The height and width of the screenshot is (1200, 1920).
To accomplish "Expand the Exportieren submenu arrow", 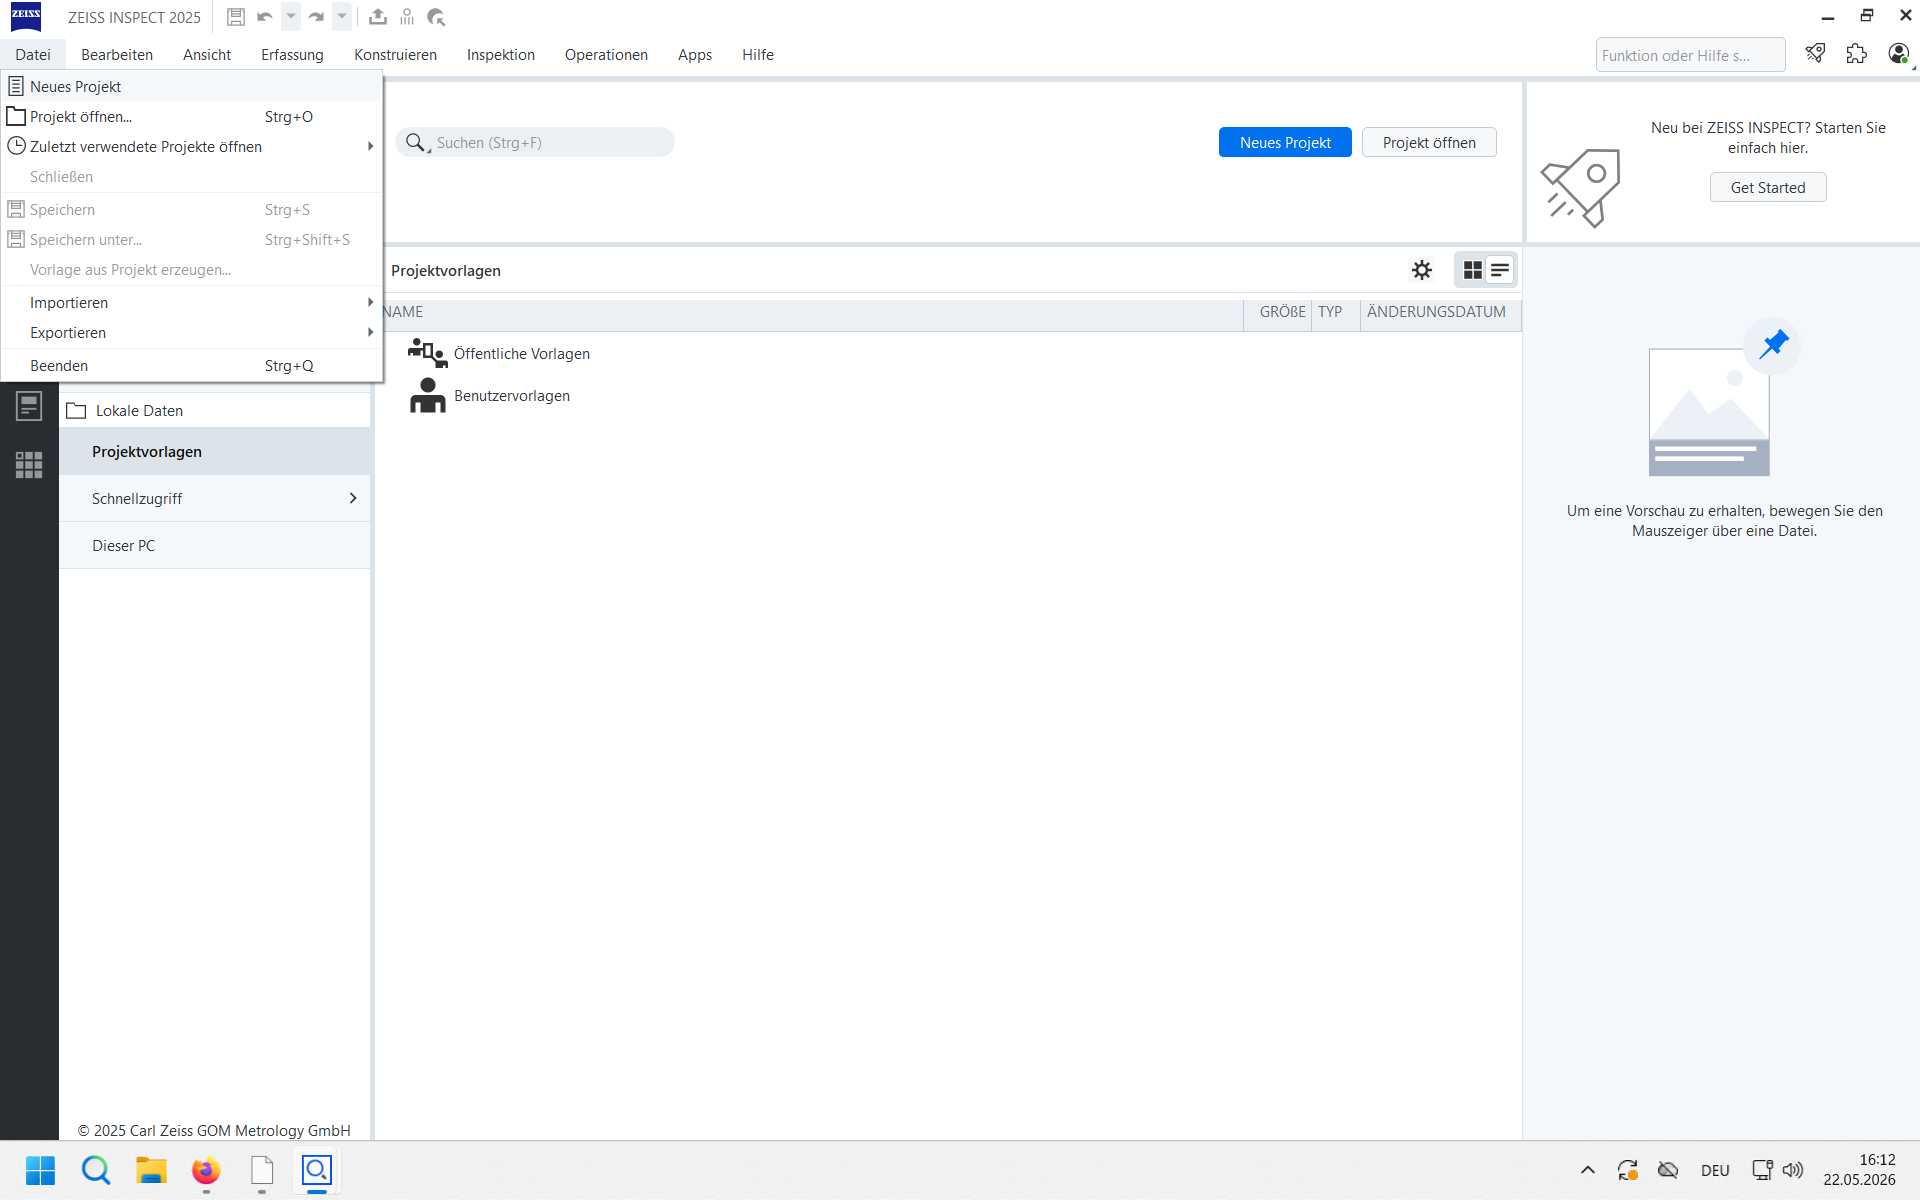I will pyautogui.click(x=370, y=332).
